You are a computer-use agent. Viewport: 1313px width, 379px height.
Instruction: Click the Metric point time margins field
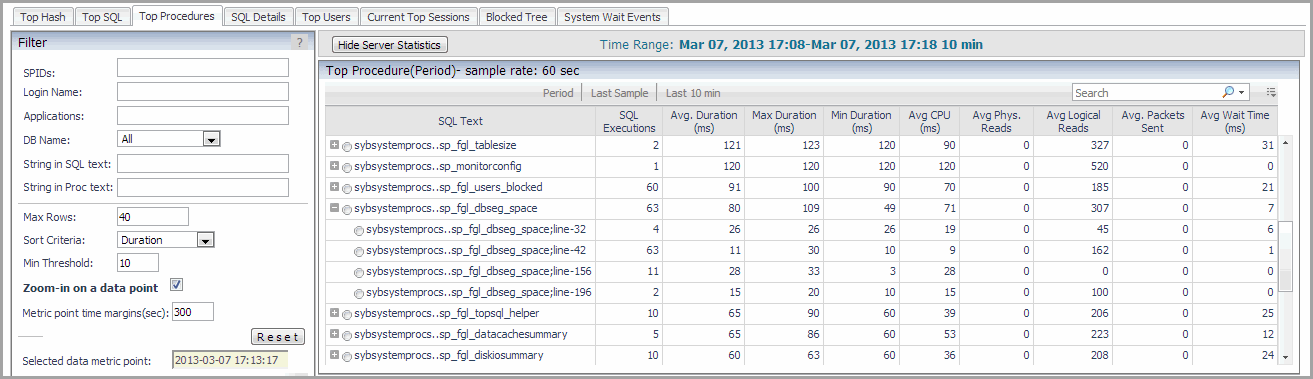pos(193,312)
